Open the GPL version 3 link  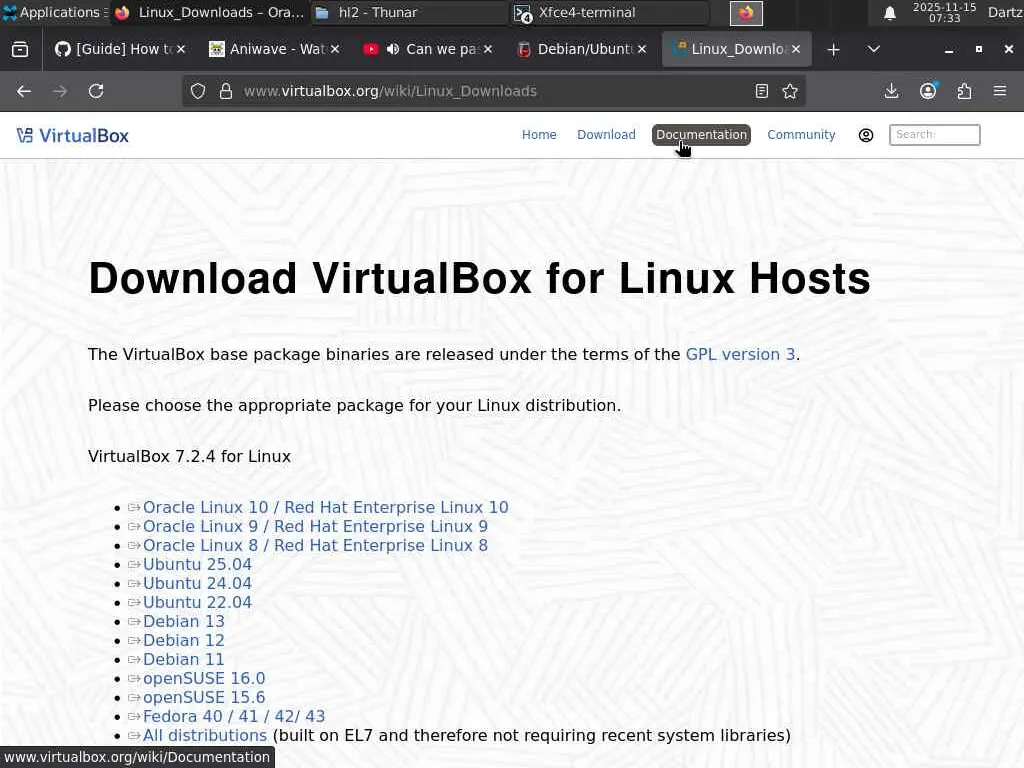pos(740,354)
